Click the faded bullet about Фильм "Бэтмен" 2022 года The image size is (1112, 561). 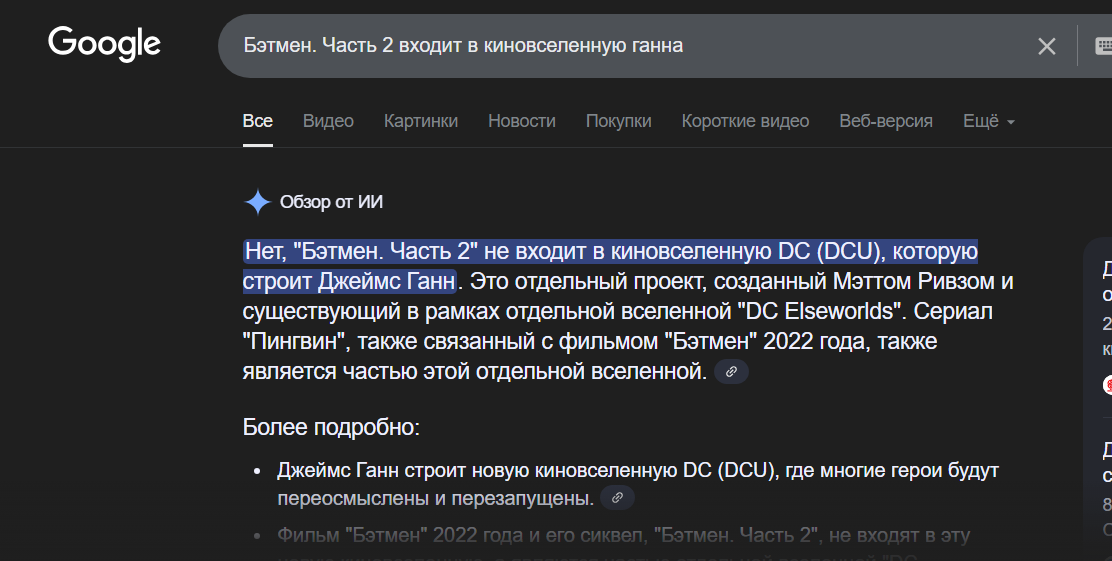(623, 535)
